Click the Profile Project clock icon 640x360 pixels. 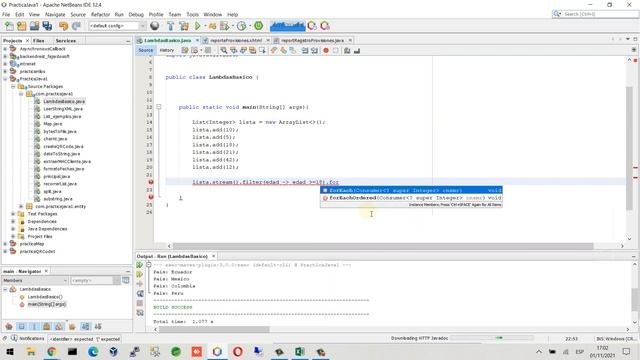point(242,26)
